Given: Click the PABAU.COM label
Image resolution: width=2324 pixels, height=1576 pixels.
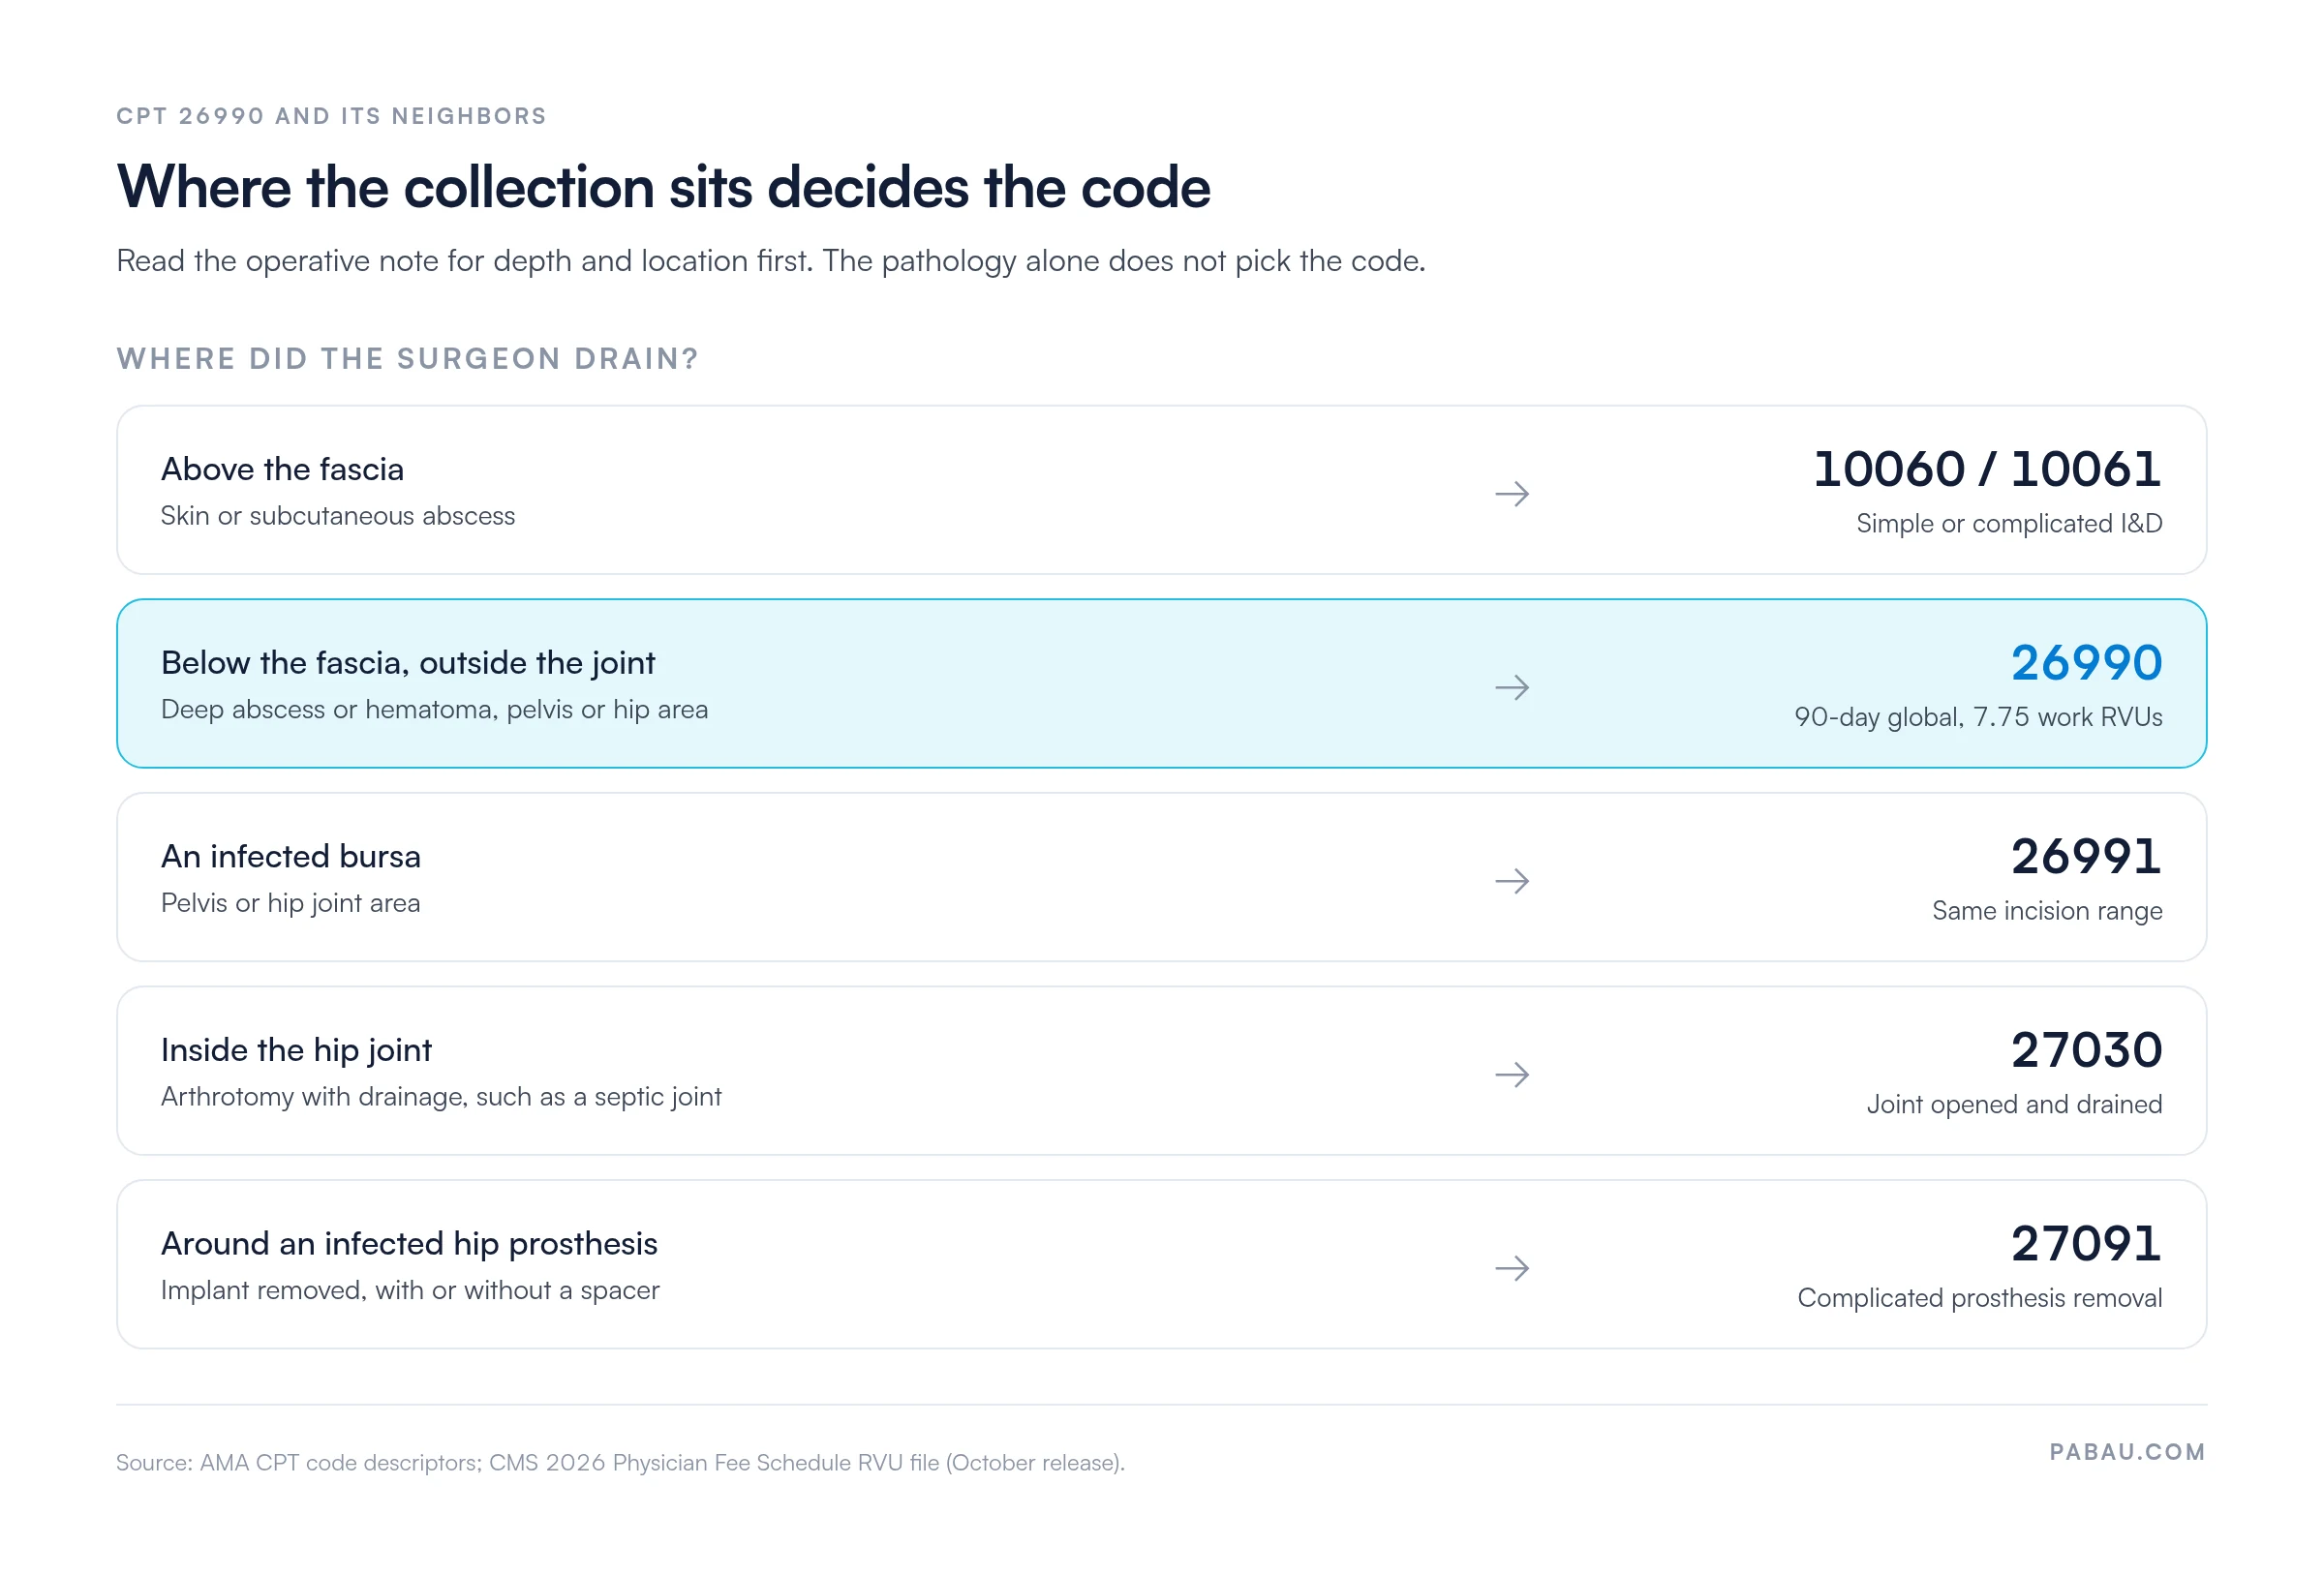Looking at the screenshot, I should pos(2127,1452).
